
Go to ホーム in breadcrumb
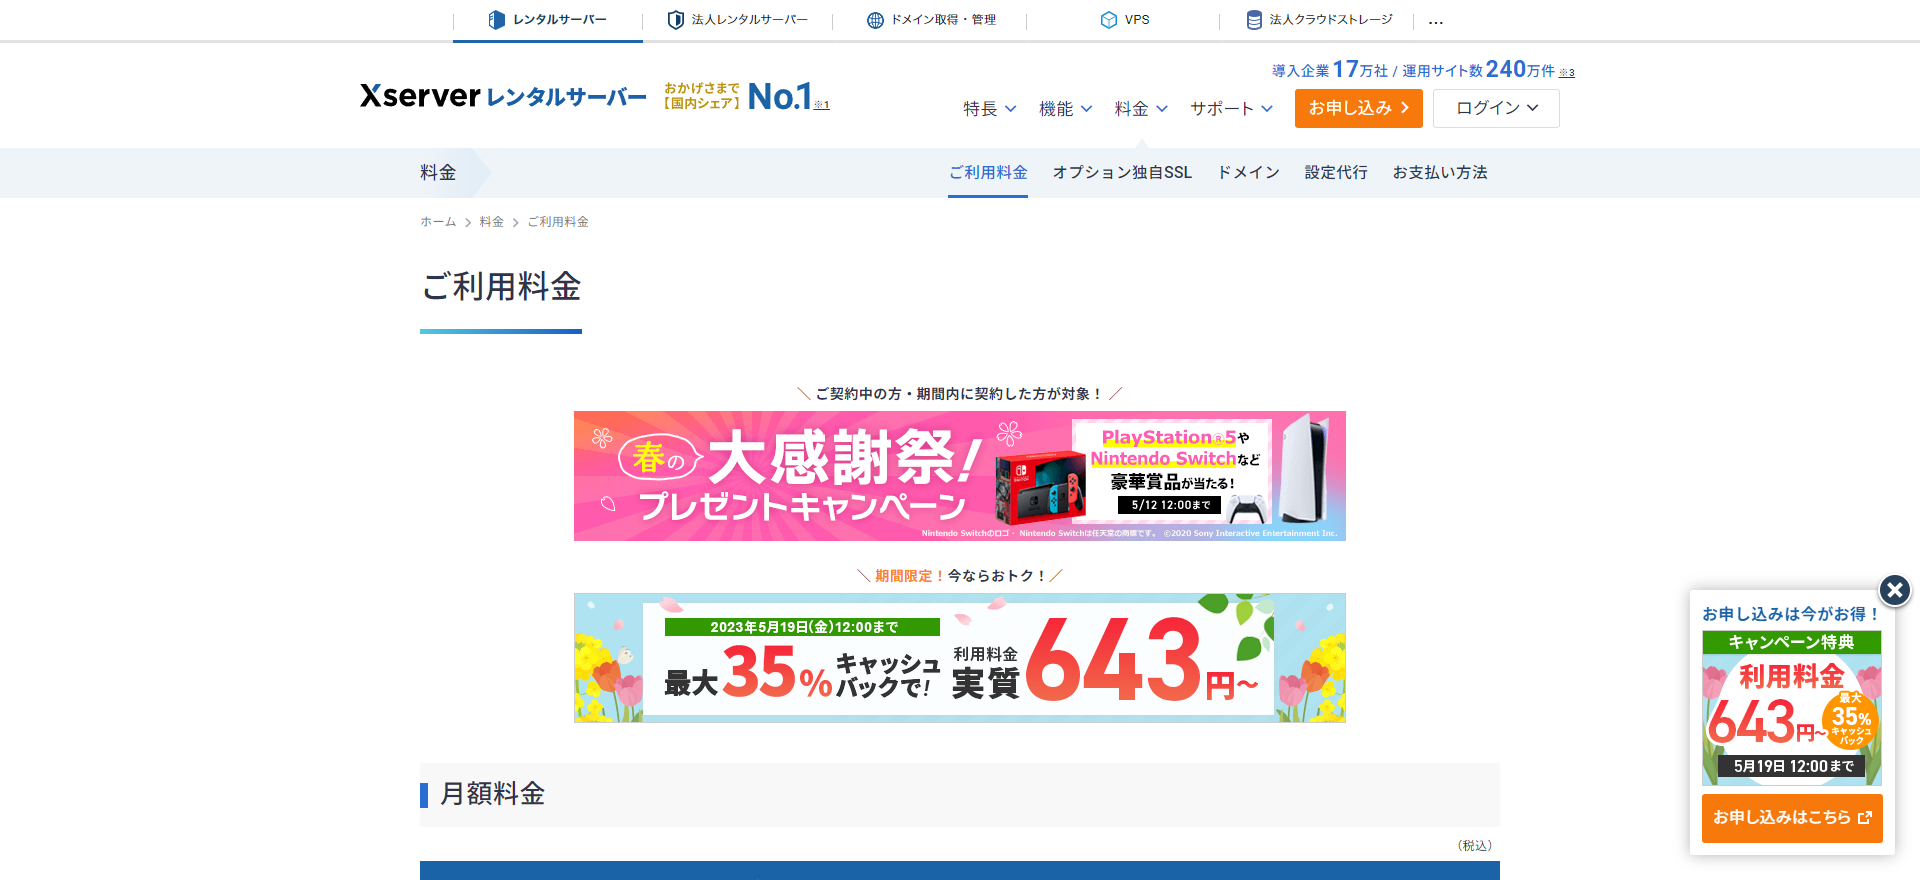click(x=438, y=222)
